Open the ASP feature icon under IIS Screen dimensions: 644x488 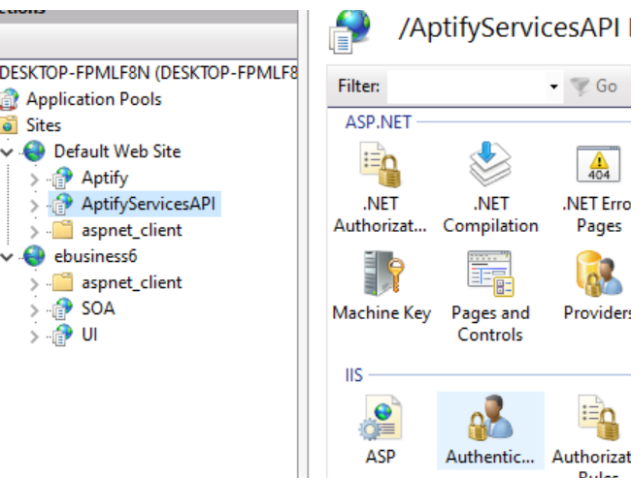tap(380, 418)
